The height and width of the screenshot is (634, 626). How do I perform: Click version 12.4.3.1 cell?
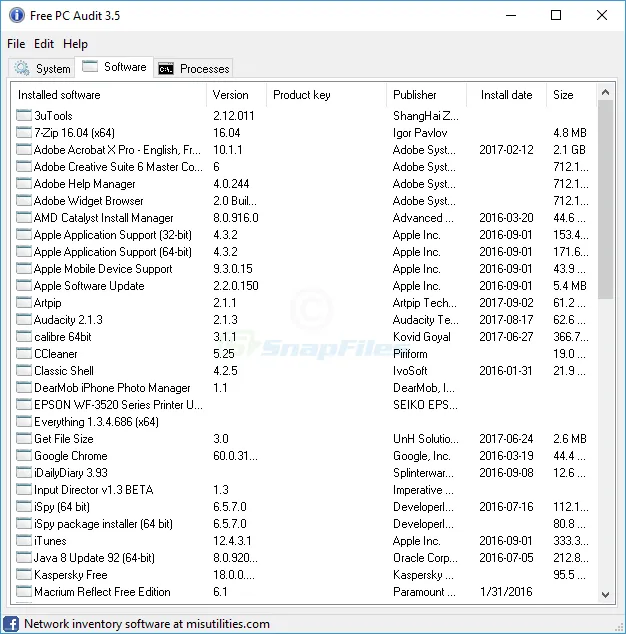click(x=232, y=541)
